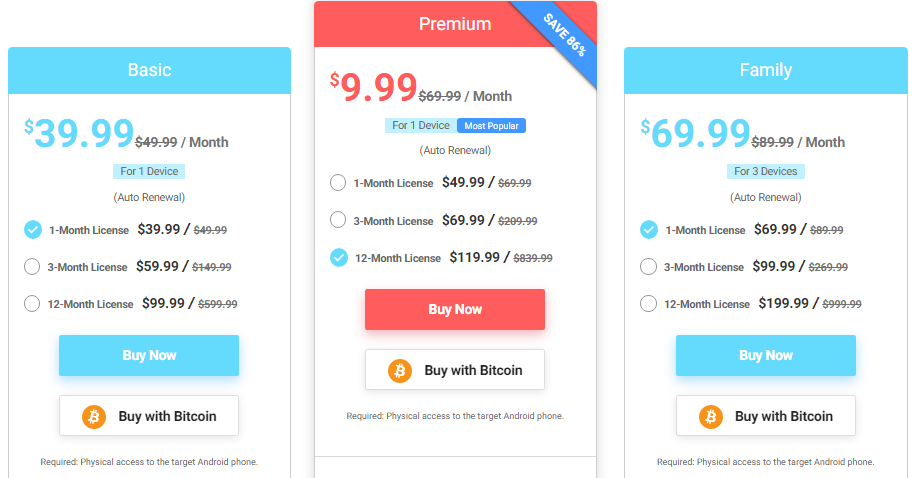Select Family 12-Month License at $199.99
The height and width of the screenshot is (478, 915).
pos(648,303)
